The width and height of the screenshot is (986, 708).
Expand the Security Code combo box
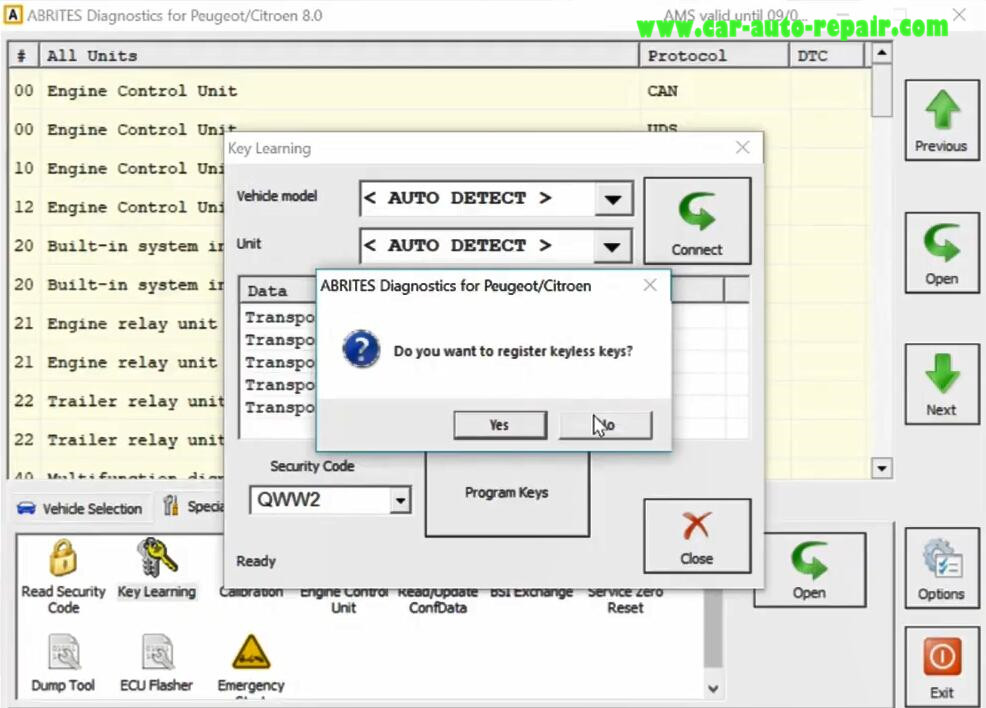pyautogui.click(x=400, y=501)
